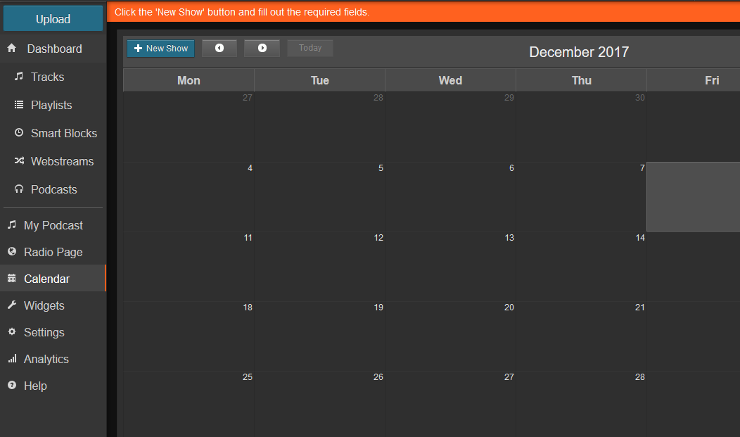
Task: Open Widgets from sidebar
Action: point(44,305)
